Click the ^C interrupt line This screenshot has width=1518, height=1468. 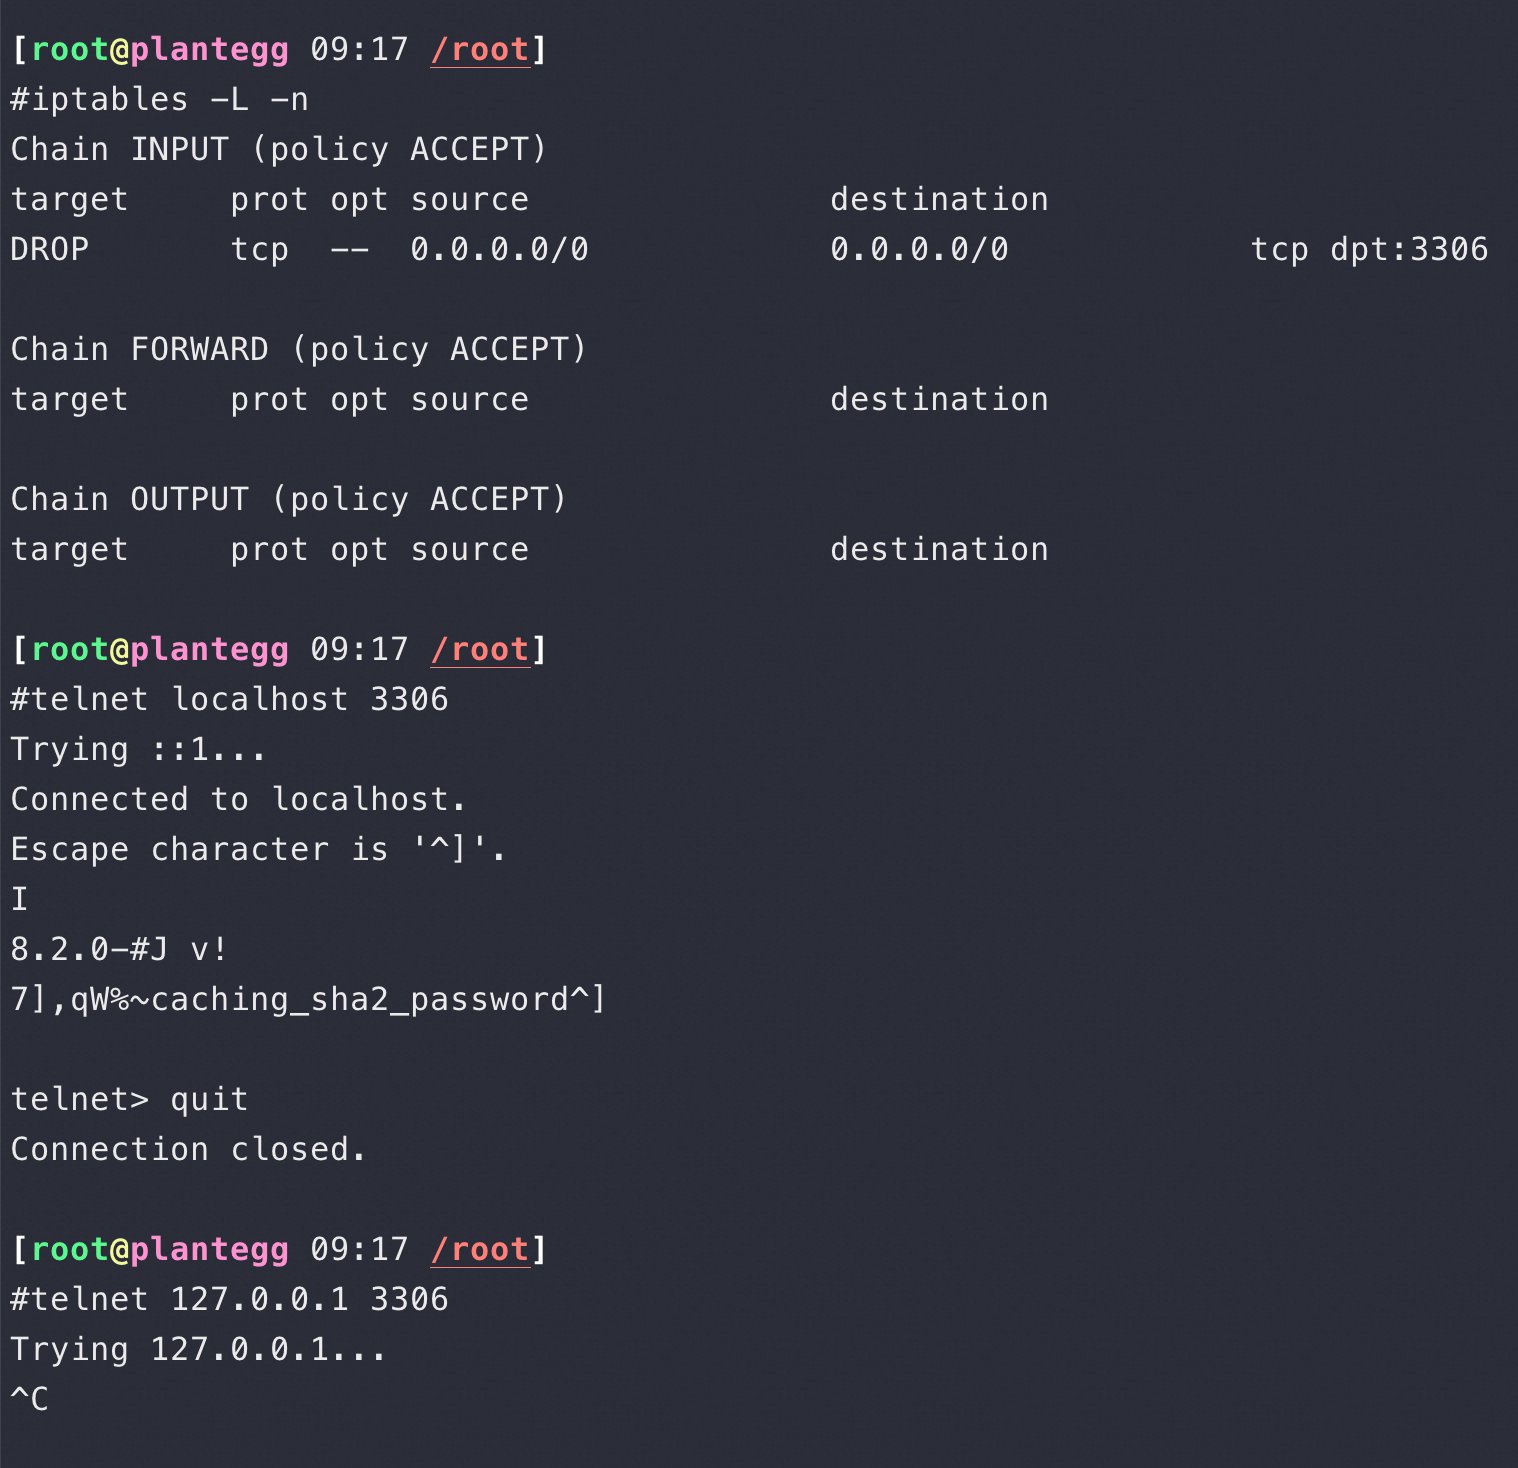tap(30, 1399)
